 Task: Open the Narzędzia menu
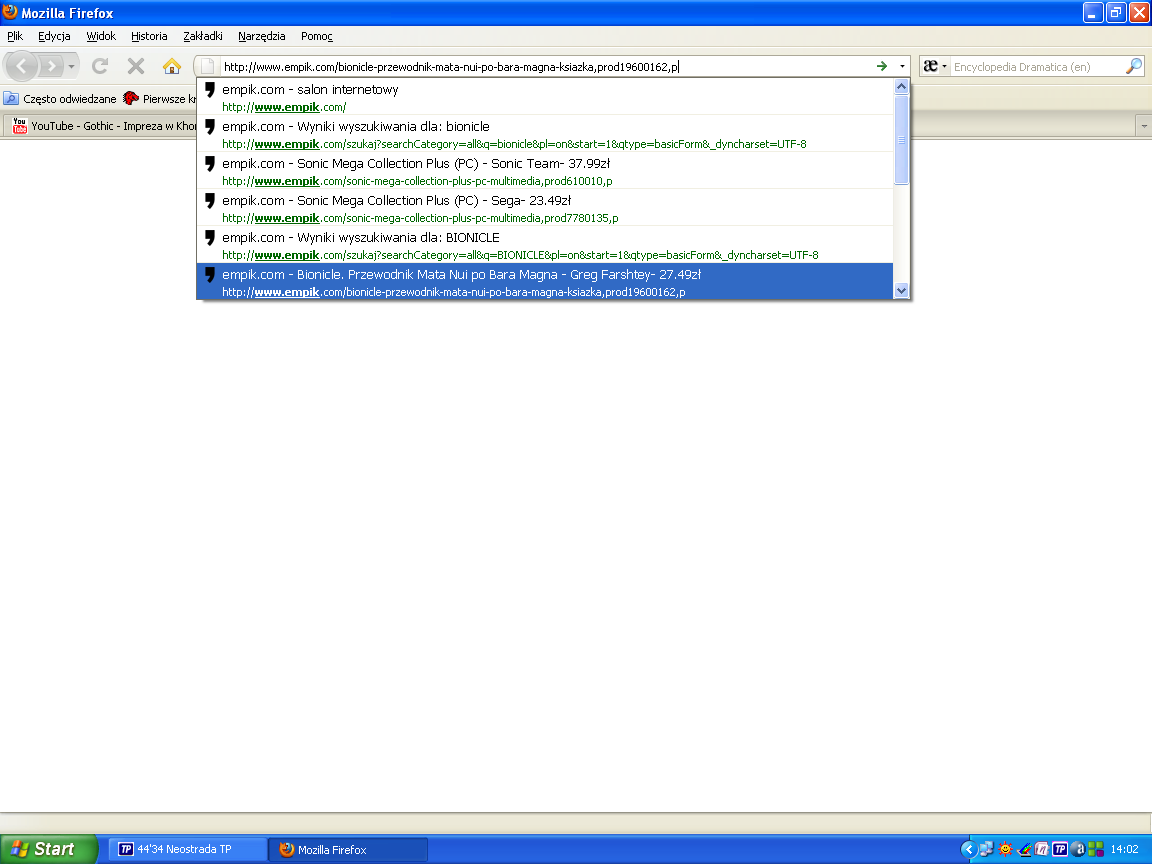(x=262, y=36)
